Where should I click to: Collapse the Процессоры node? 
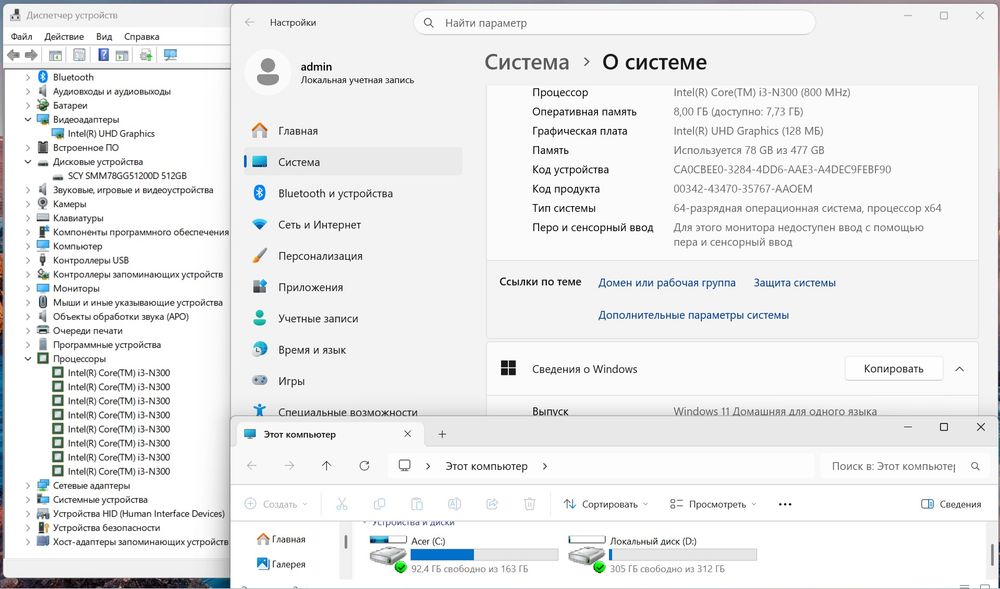tap(28, 359)
